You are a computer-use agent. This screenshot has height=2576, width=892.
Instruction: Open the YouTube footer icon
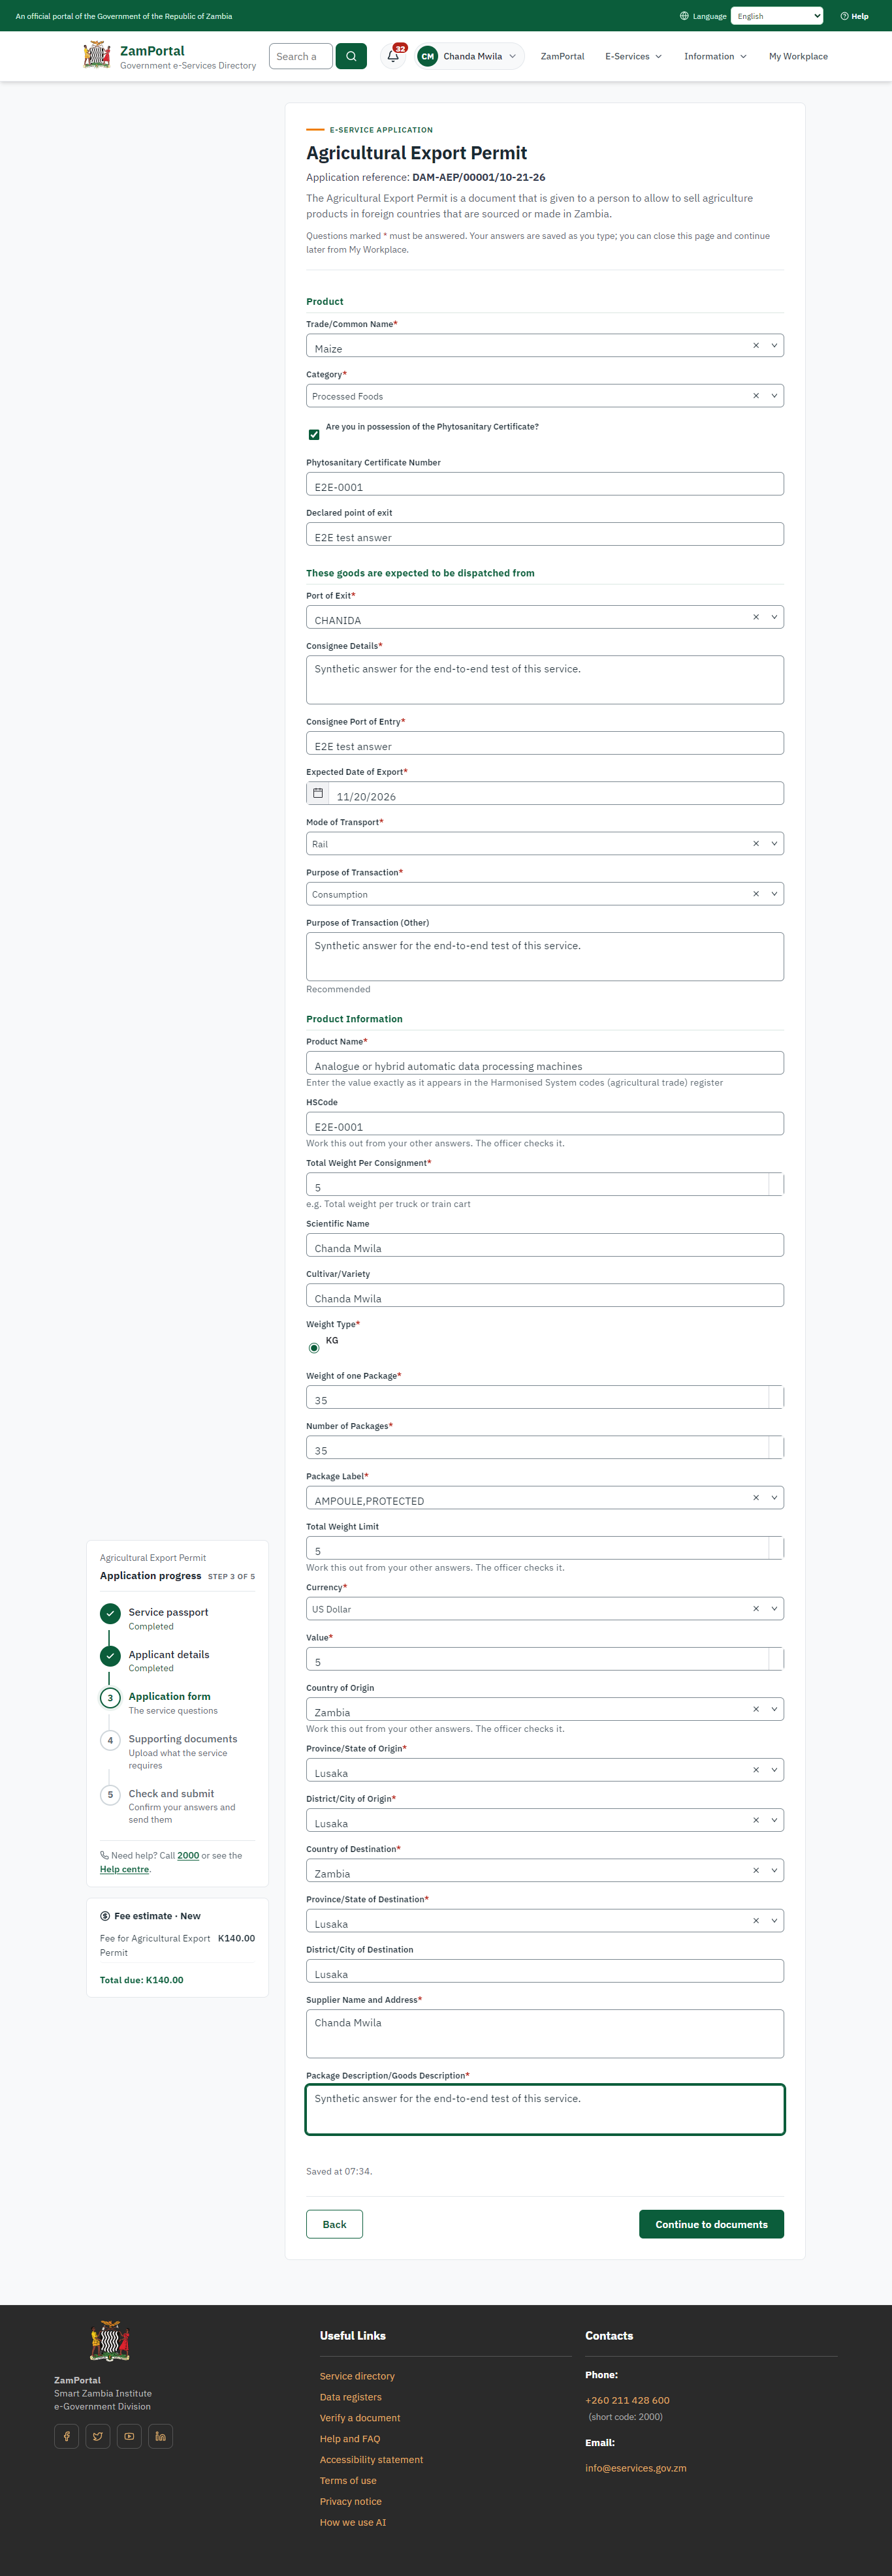click(x=129, y=2436)
